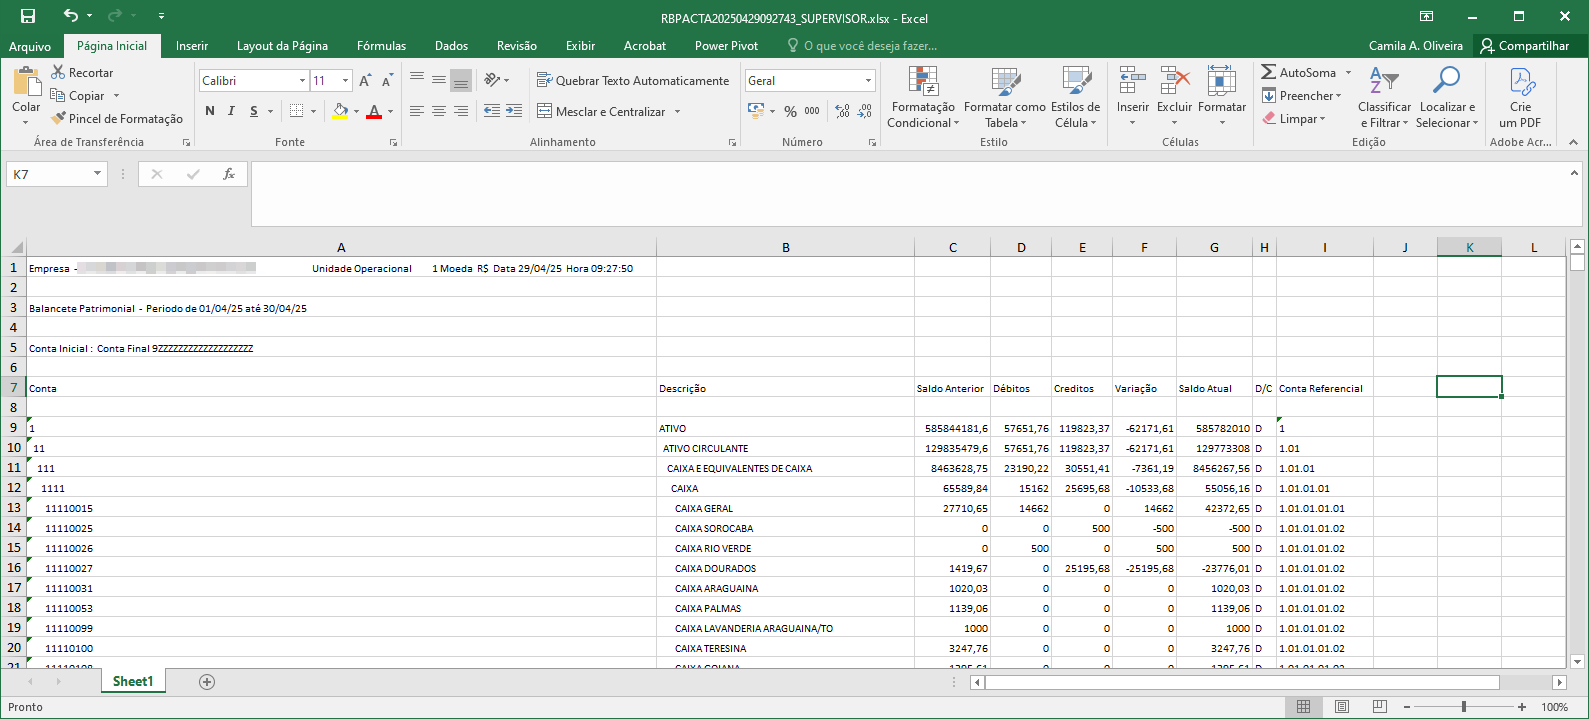Open Localizar e Selecionar magnifier
The image size is (1589, 719).
(x=1446, y=80)
